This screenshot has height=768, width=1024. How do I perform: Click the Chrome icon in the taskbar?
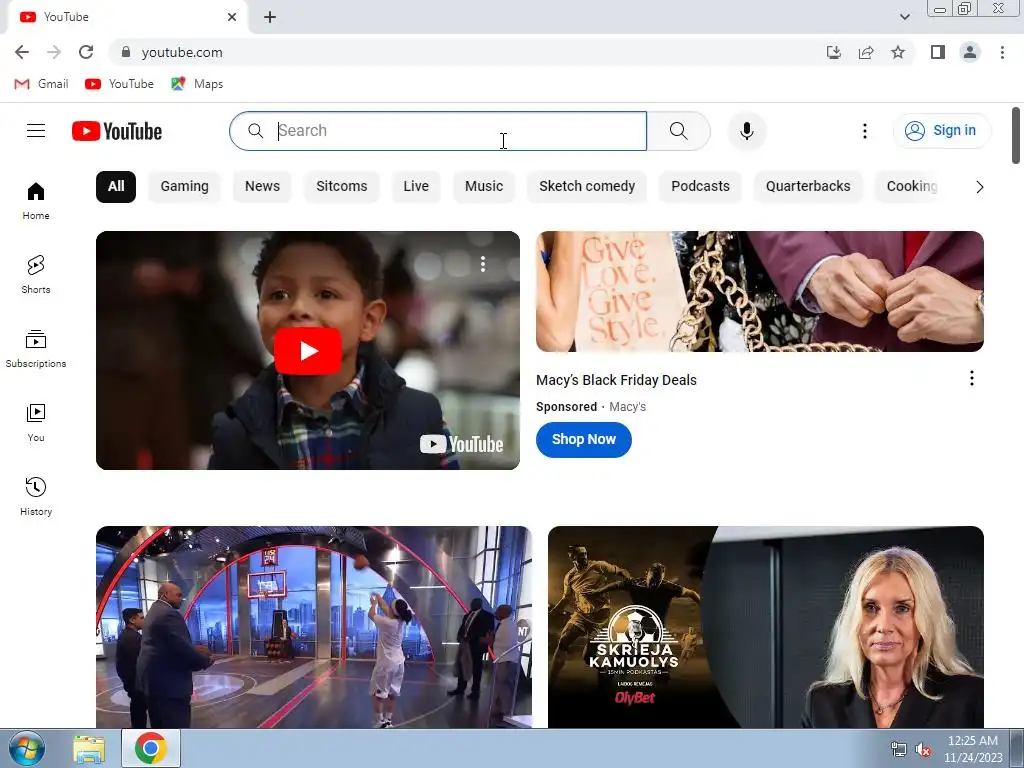tap(150, 748)
